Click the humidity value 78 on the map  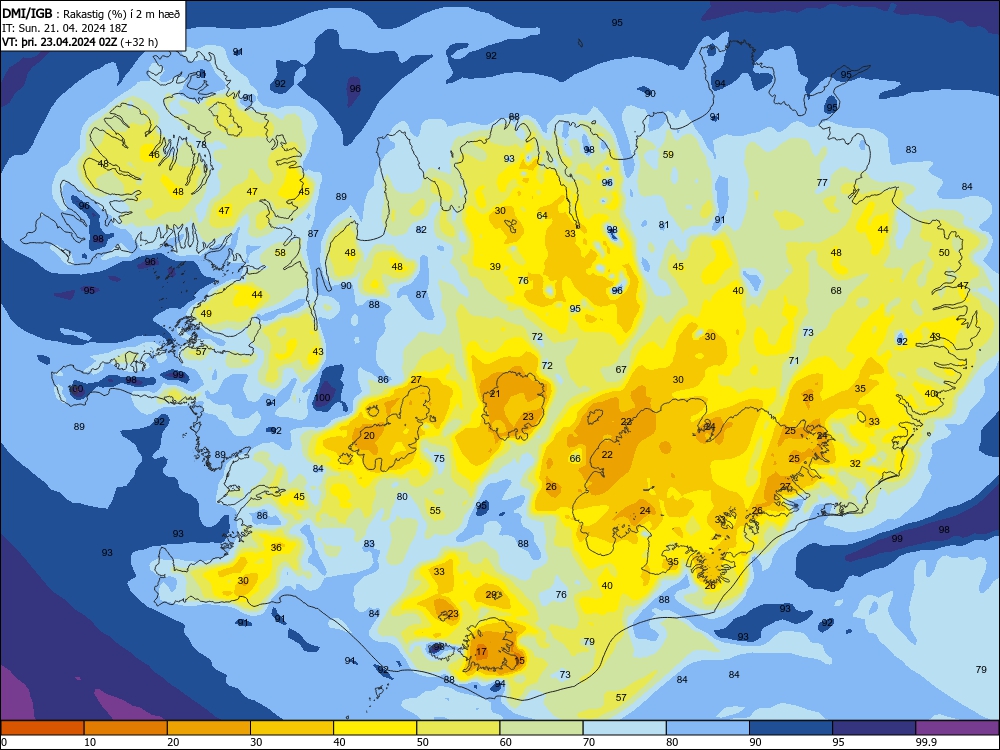point(202,145)
